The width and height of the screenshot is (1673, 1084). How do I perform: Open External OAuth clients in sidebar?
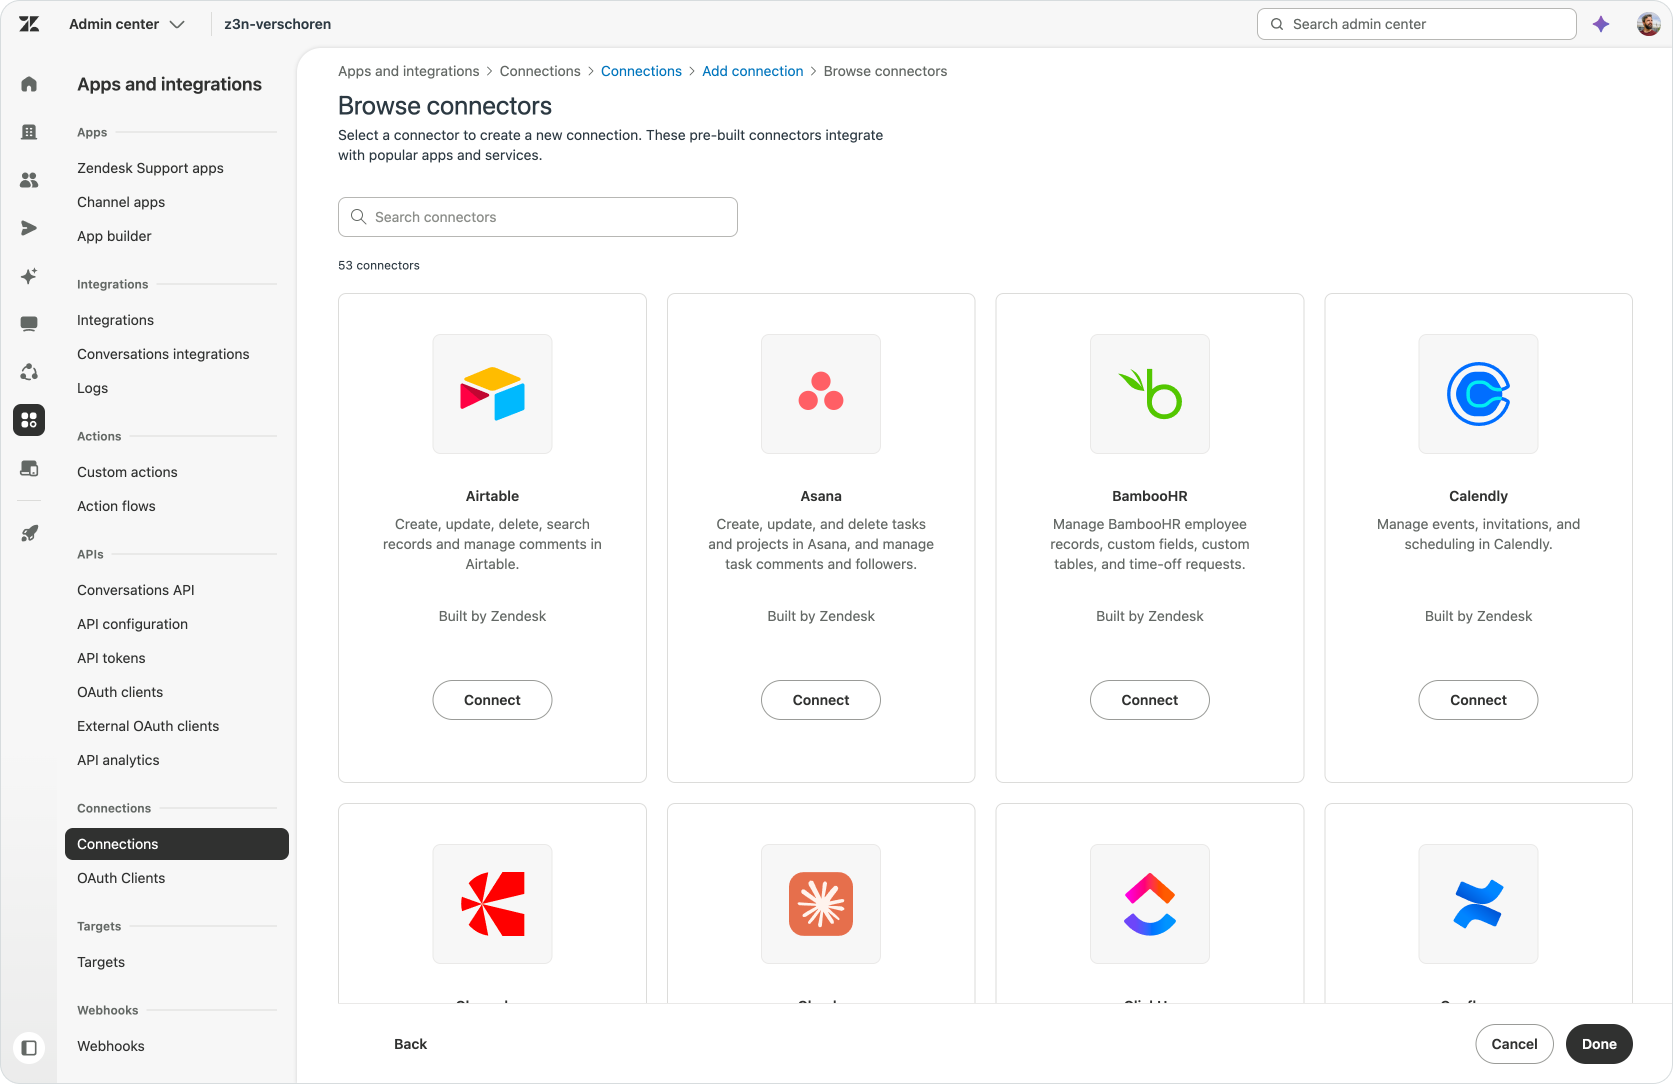pos(148,726)
